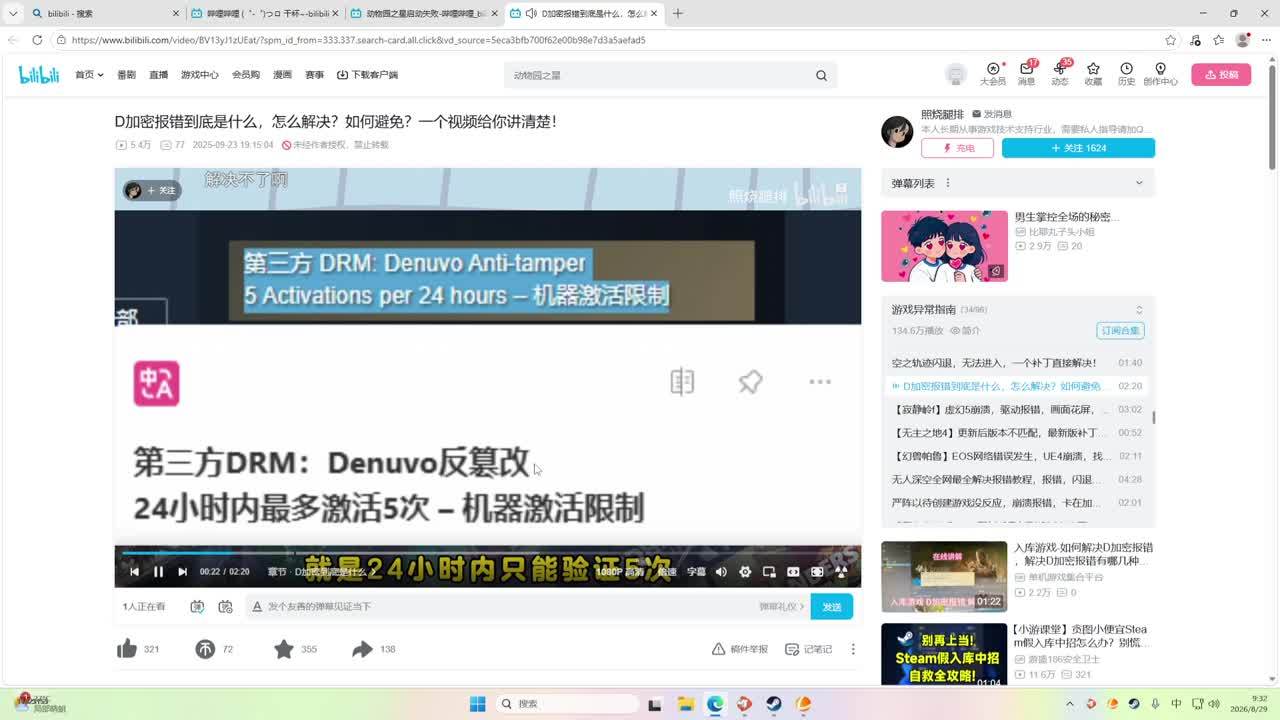Open the 1080P 高清 quality selector
The height and width of the screenshot is (720, 1280).
[x=620, y=572]
